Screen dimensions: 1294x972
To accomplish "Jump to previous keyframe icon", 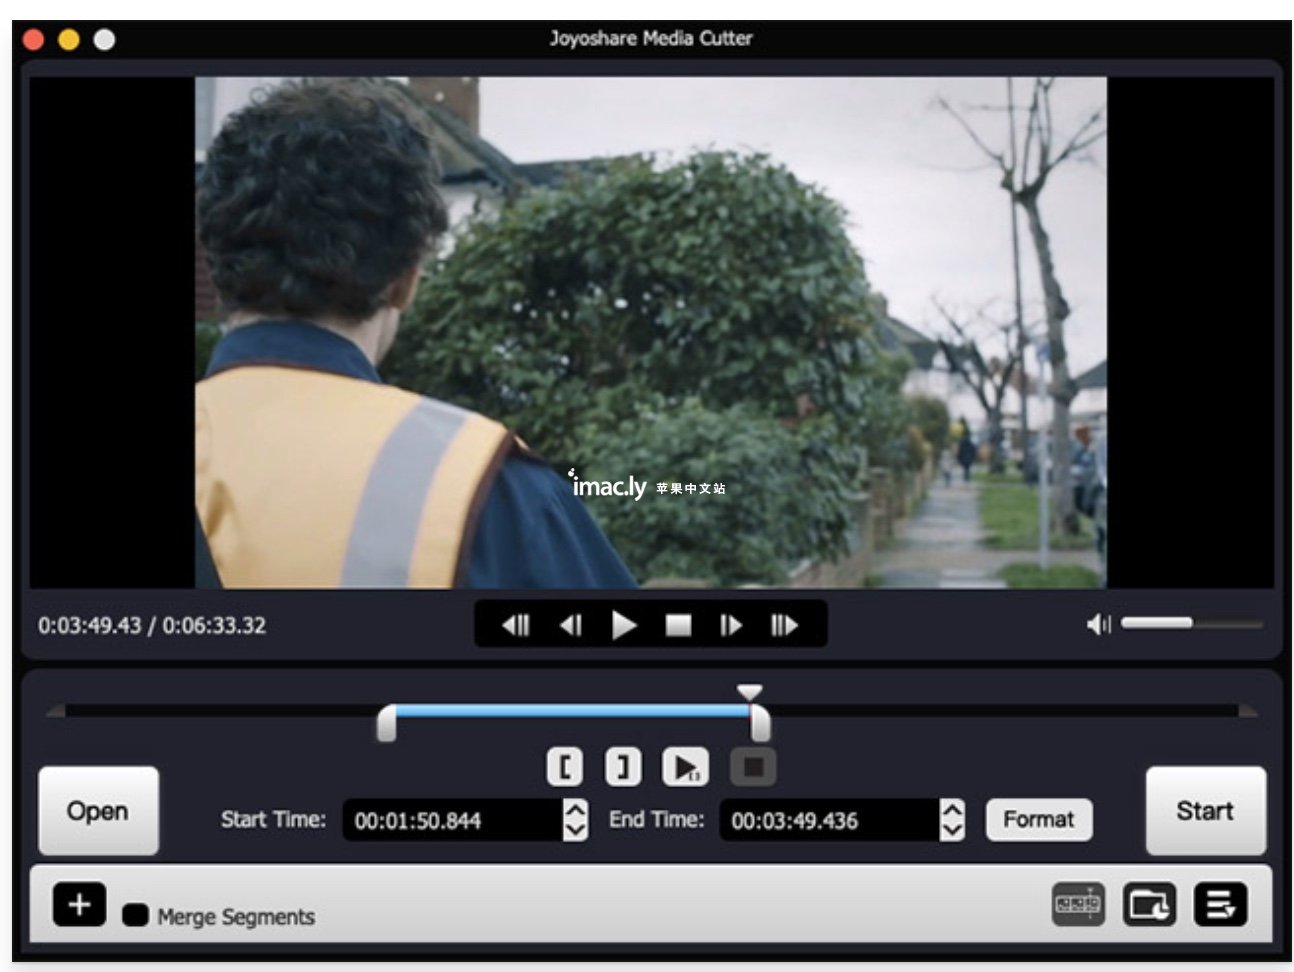I will coord(515,626).
